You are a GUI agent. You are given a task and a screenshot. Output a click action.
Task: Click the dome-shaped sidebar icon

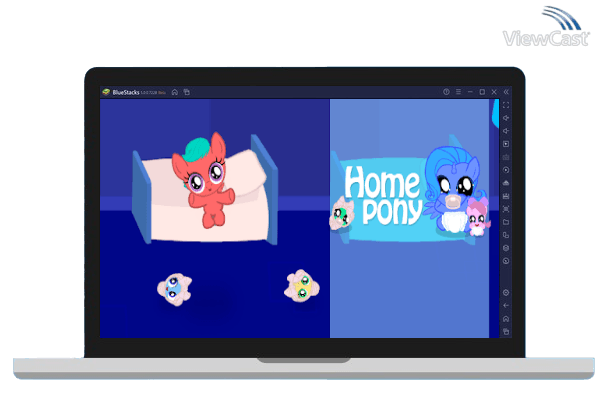pyautogui.click(x=506, y=183)
